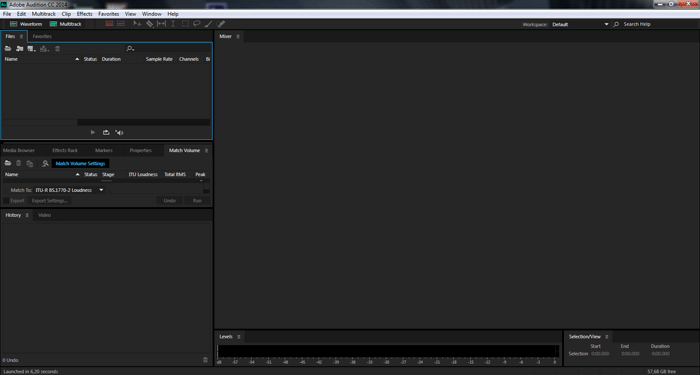
Task: Click the Sample Rate column header
Action: click(x=159, y=59)
